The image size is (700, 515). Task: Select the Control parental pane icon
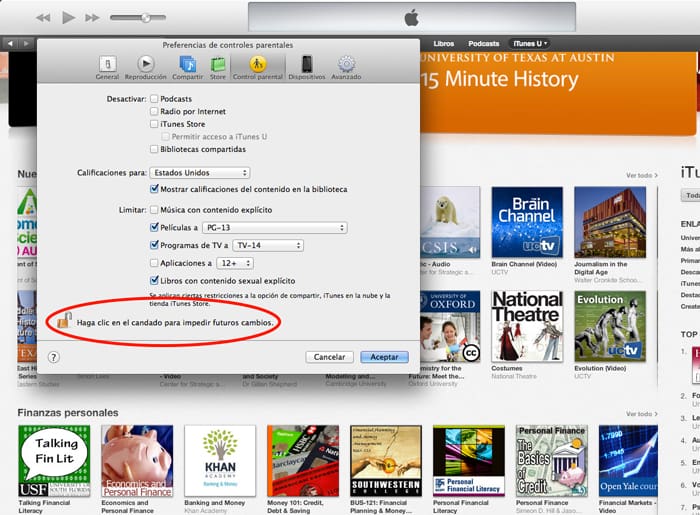pos(258,67)
